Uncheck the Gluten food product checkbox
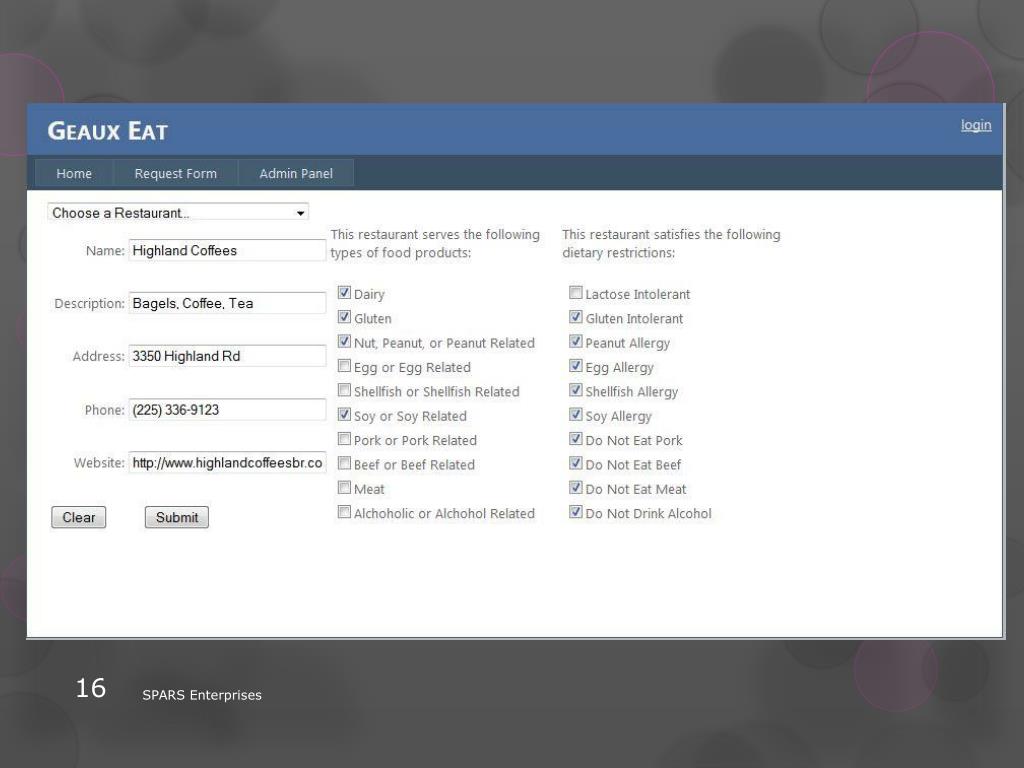Screen dimensions: 1024x768 click(344, 317)
